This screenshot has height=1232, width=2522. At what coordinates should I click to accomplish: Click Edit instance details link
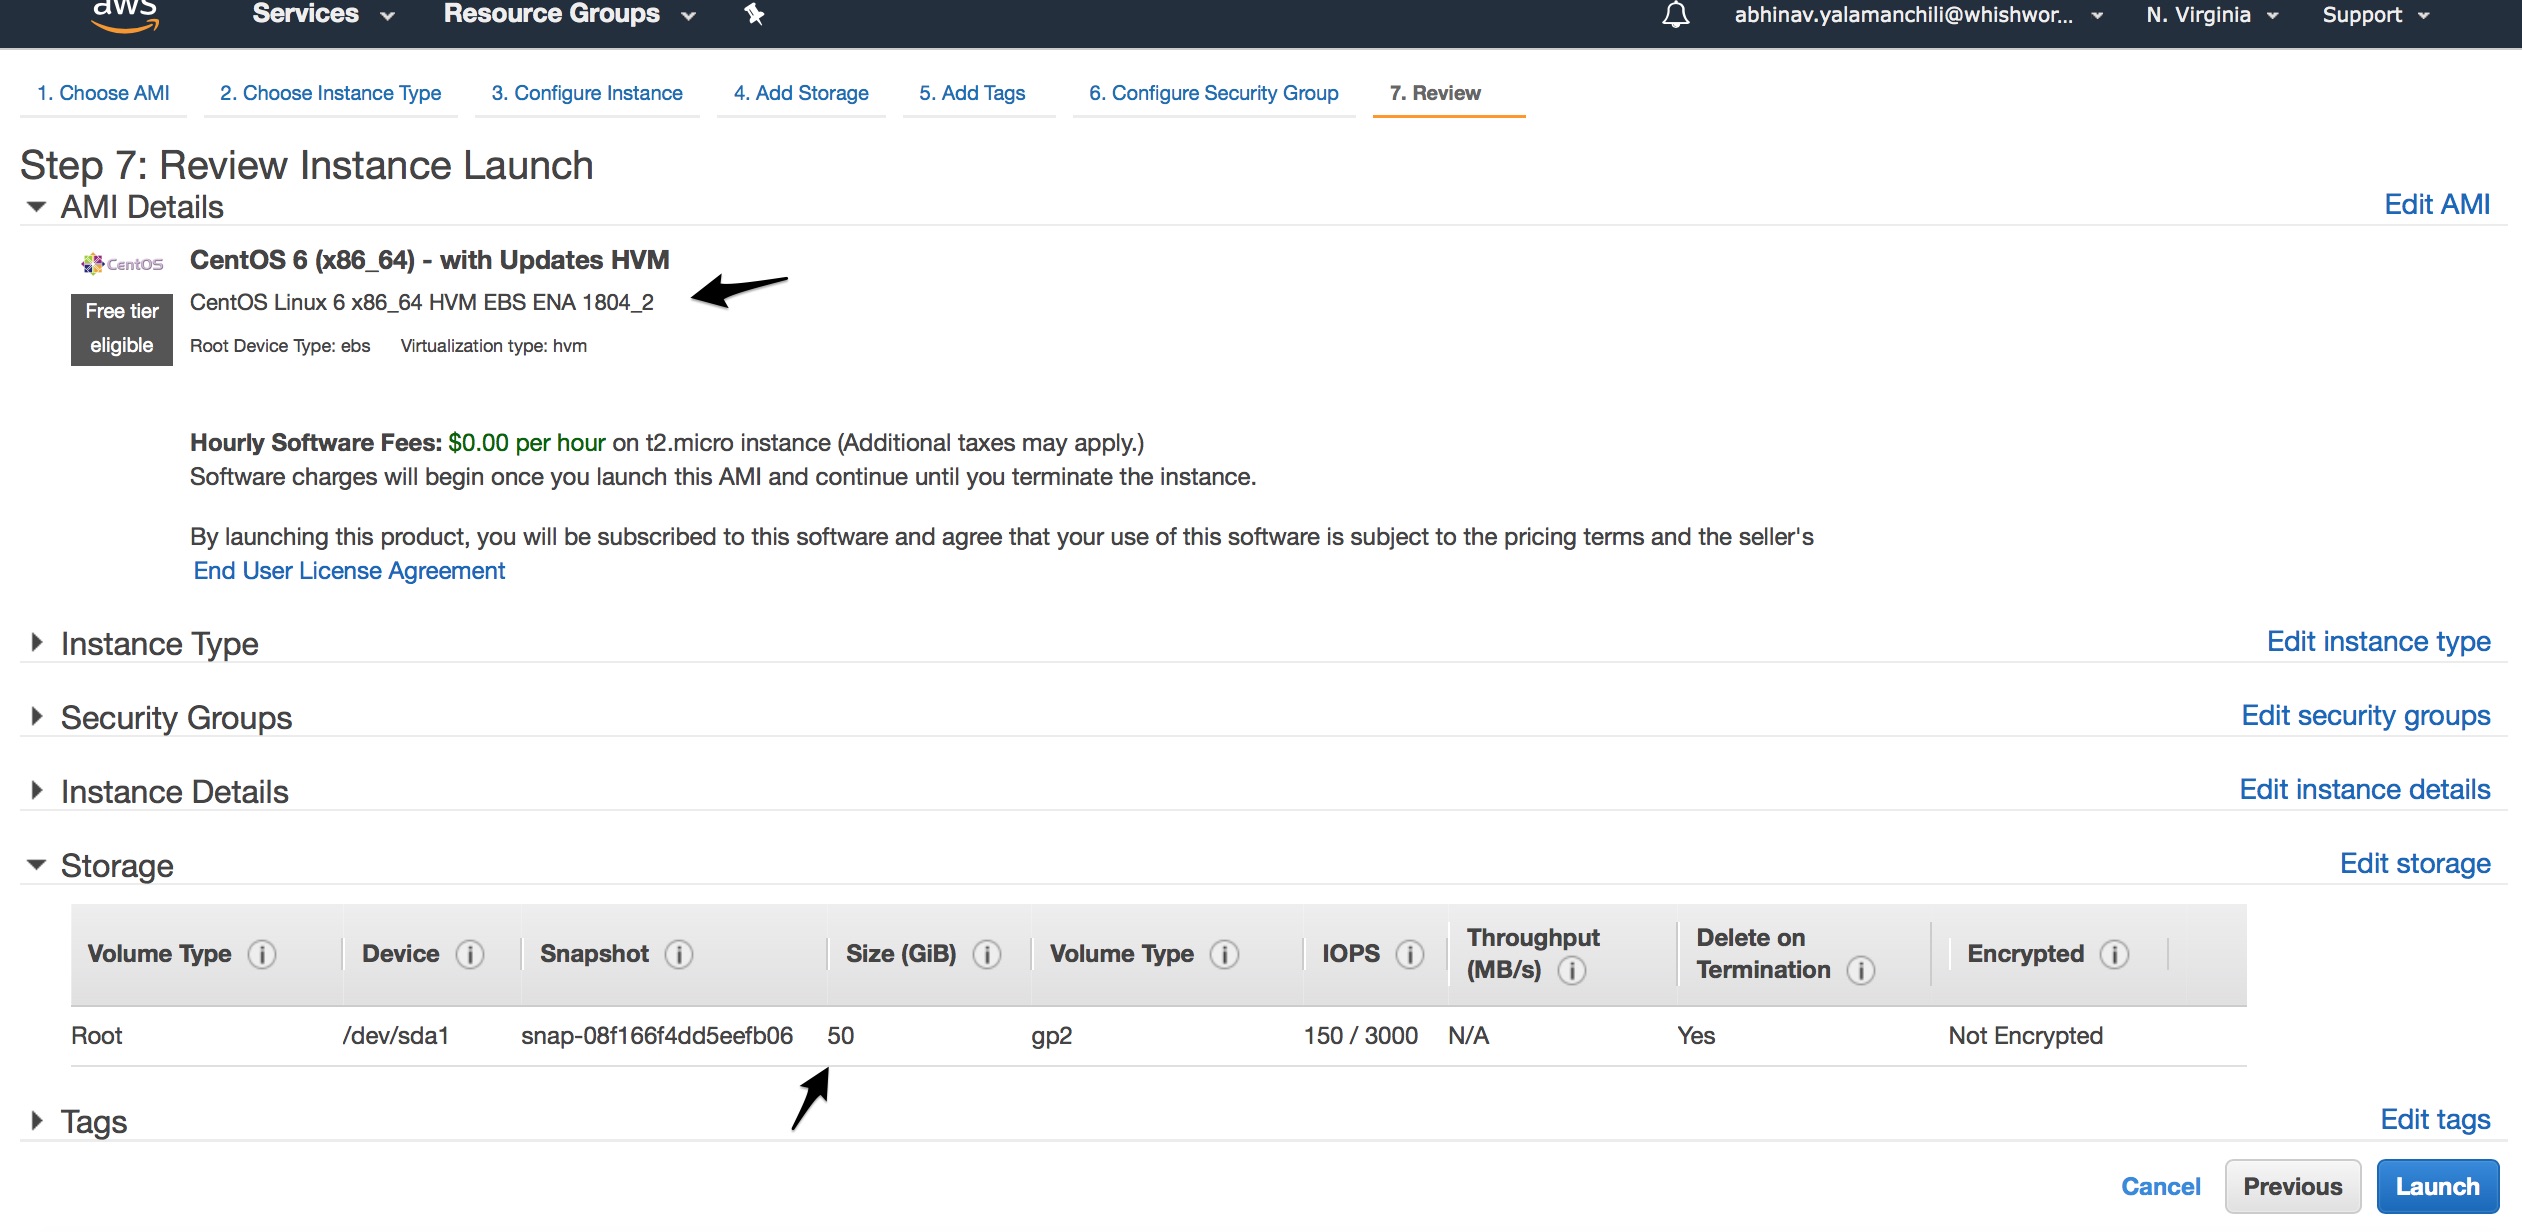(x=2364, y=789)
